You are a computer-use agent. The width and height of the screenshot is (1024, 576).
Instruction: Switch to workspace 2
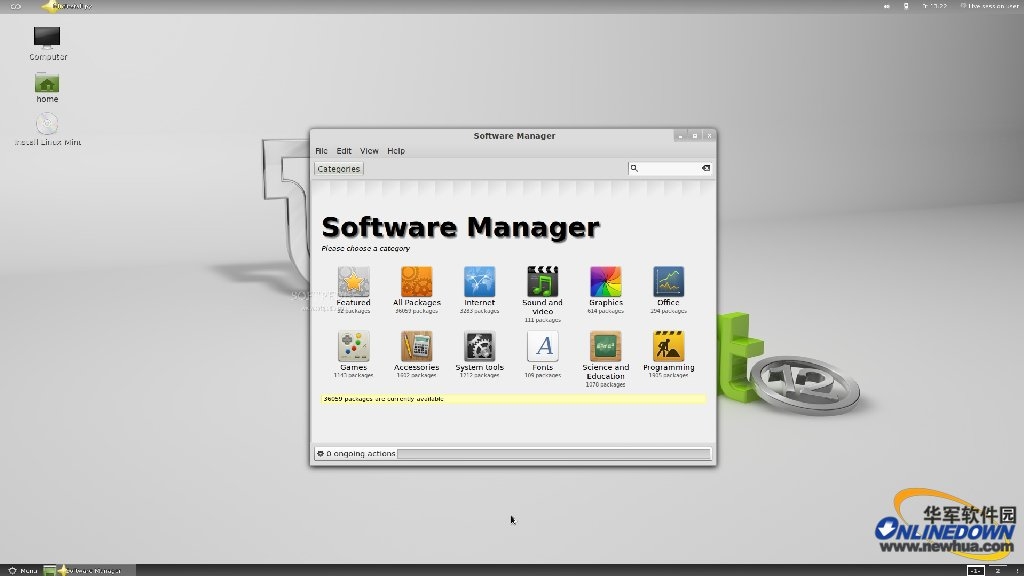pyautogui.click(x=997, y=570)
